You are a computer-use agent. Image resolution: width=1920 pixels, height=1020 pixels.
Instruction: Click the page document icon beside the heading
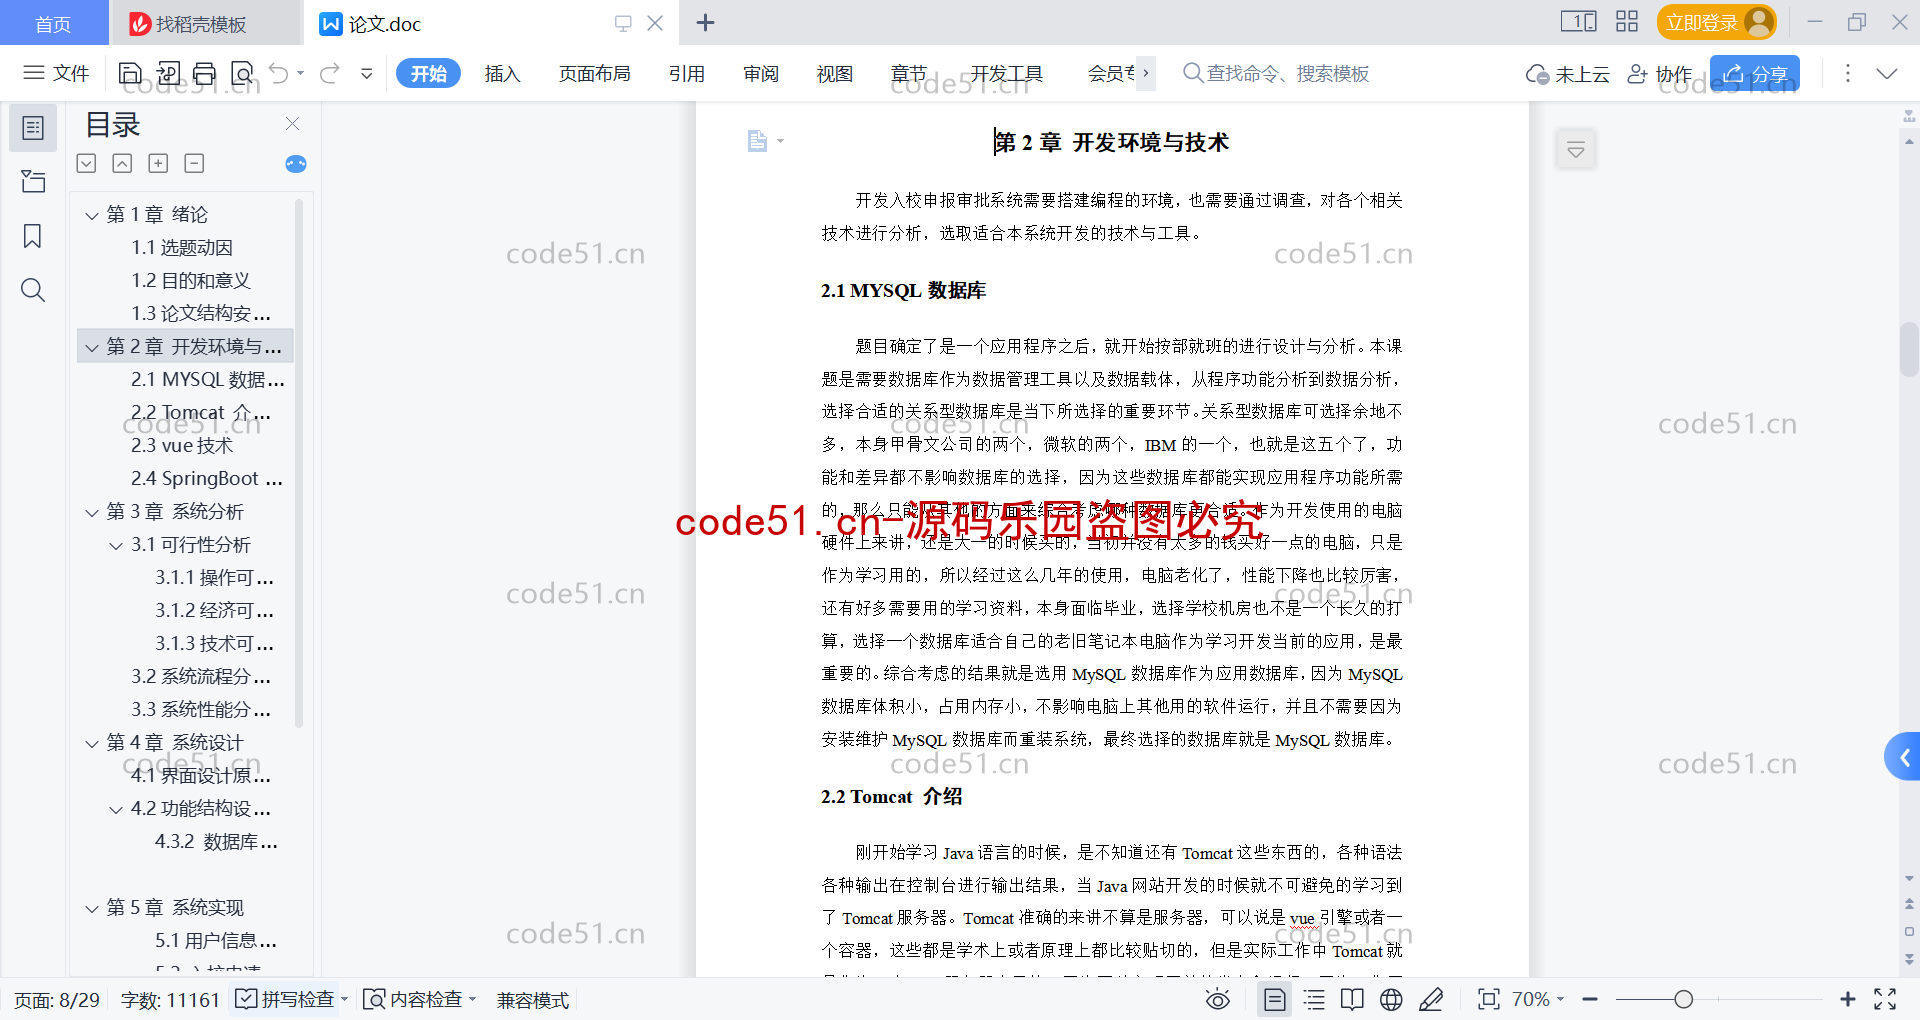pos(757,141)
